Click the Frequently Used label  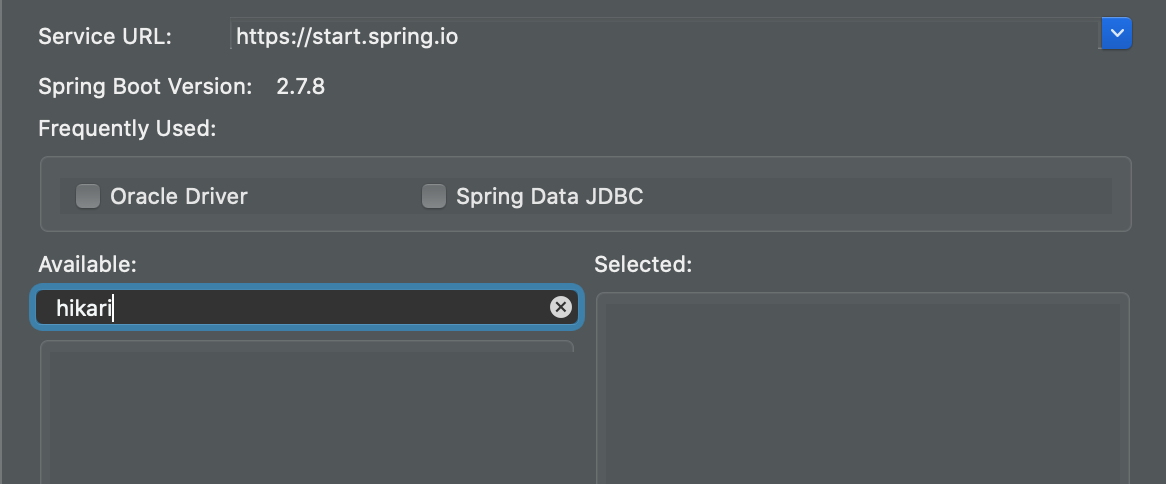[x=127, y=129]
